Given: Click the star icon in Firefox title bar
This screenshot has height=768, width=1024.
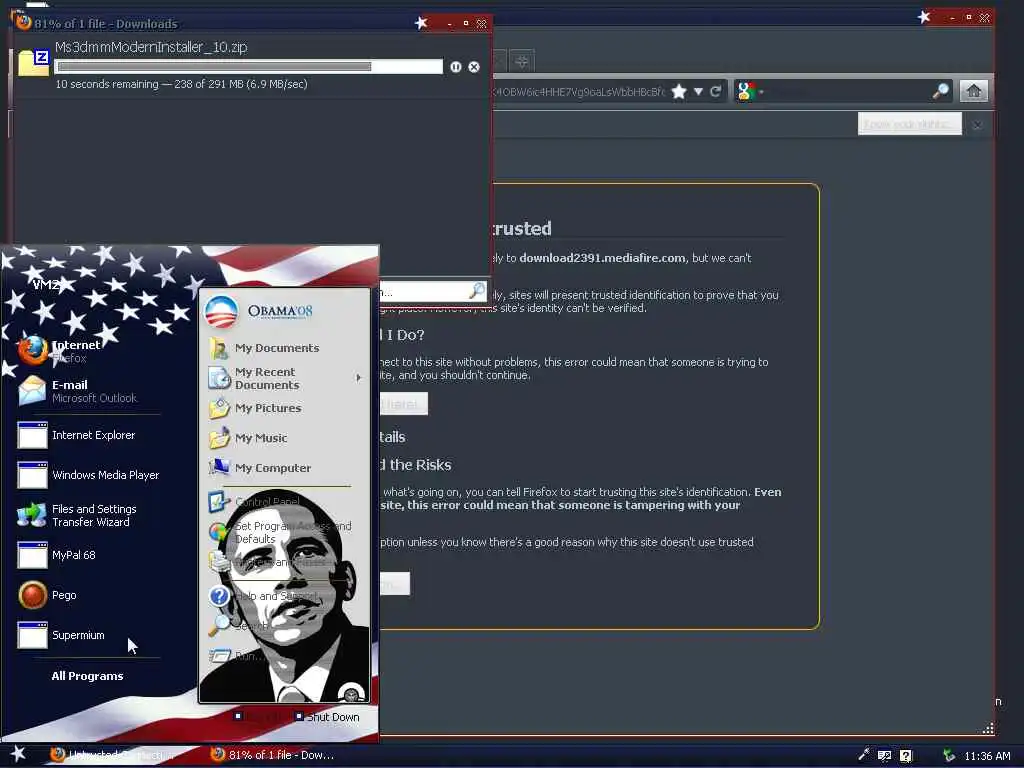Looking at the screenshot, I should [923, 17].
